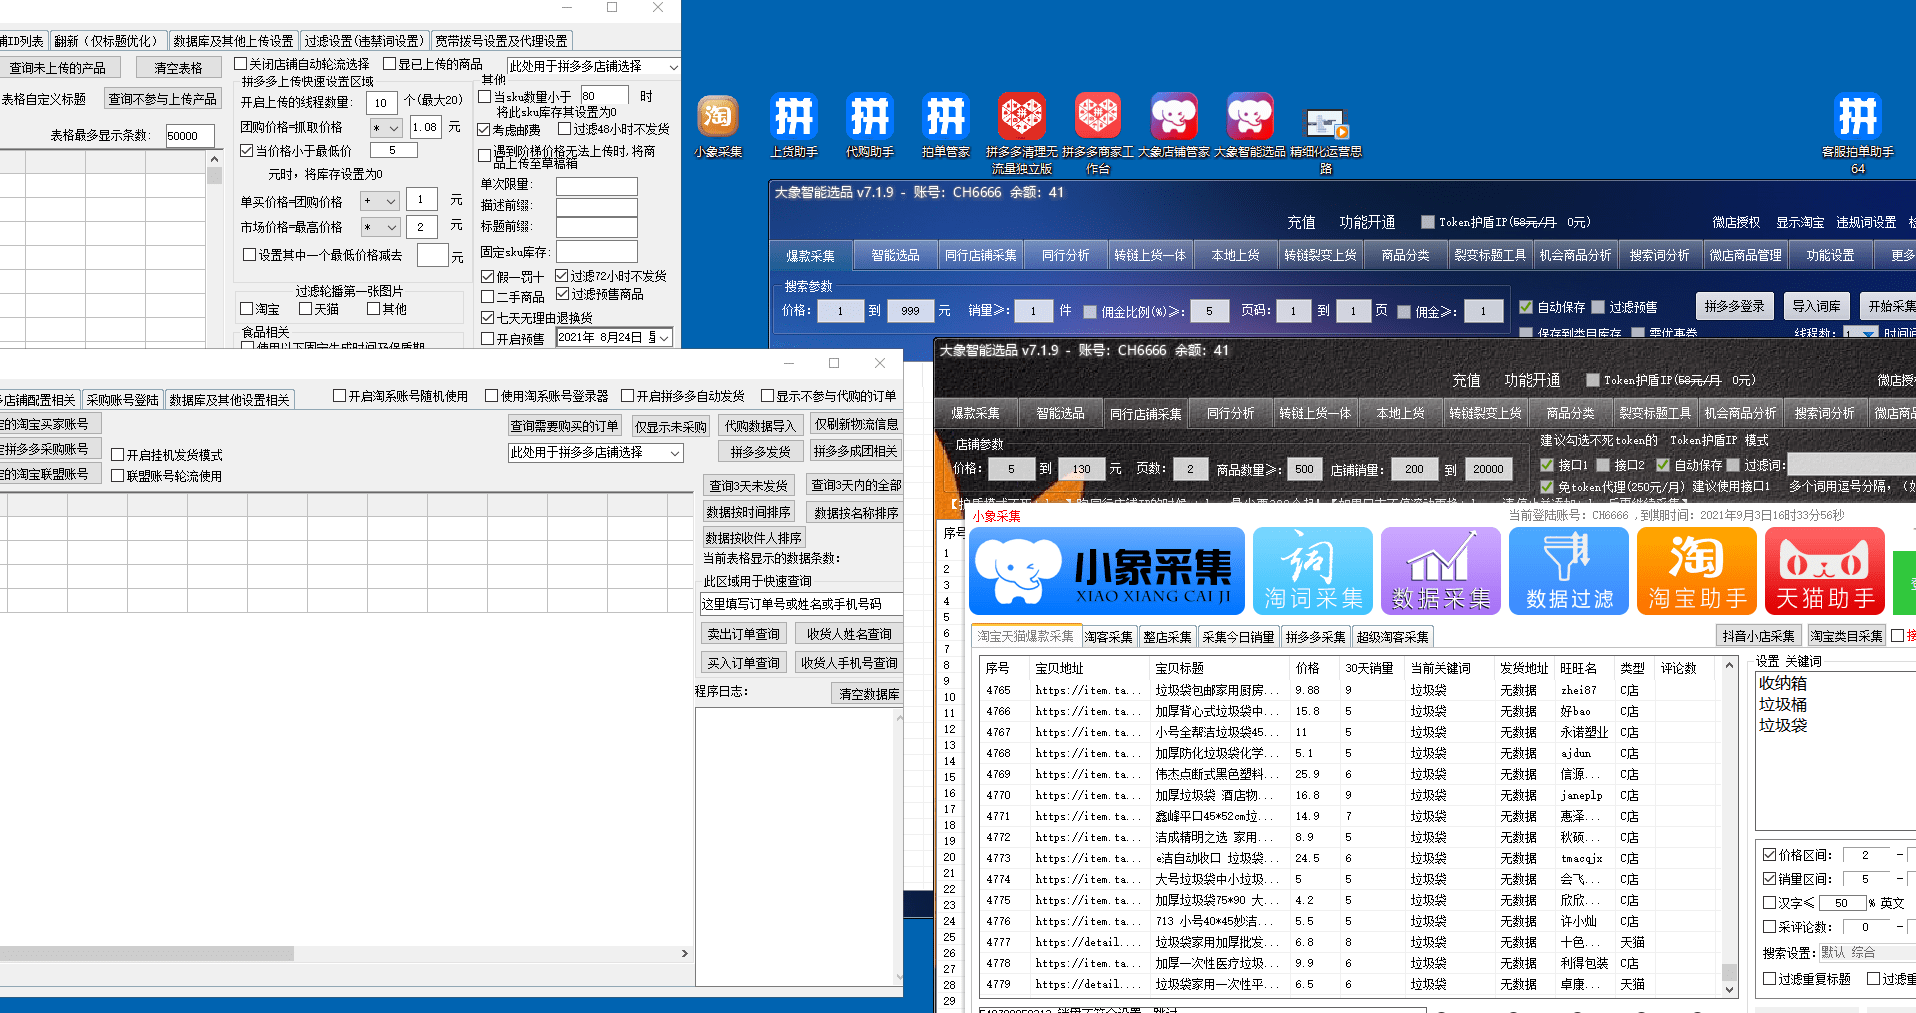Click the order table horizontal scrollbar
The height and width of the screenshot is (1013, 1916).
point(147,954)
